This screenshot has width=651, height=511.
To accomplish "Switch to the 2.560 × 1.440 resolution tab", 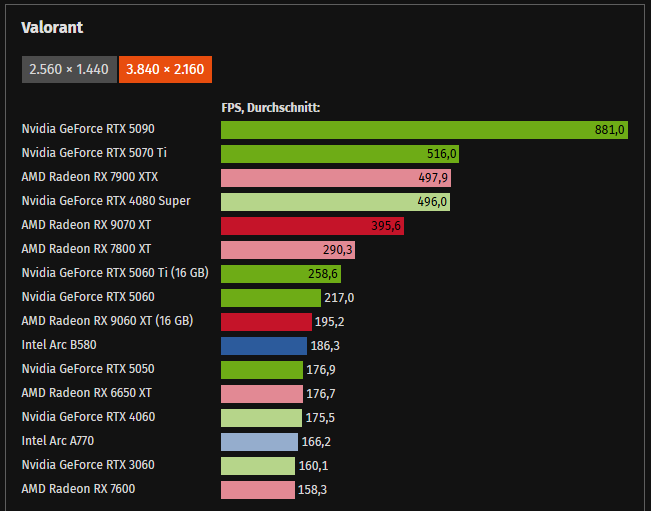I will click(69, 69).
